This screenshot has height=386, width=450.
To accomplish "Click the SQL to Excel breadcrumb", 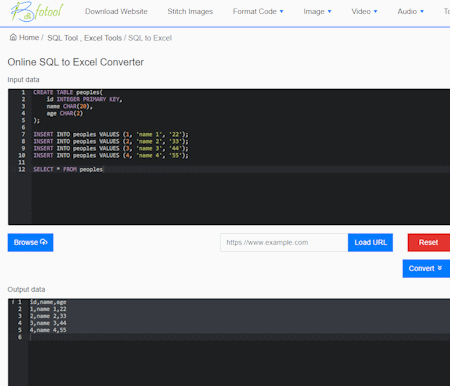I will pos(150,38).
